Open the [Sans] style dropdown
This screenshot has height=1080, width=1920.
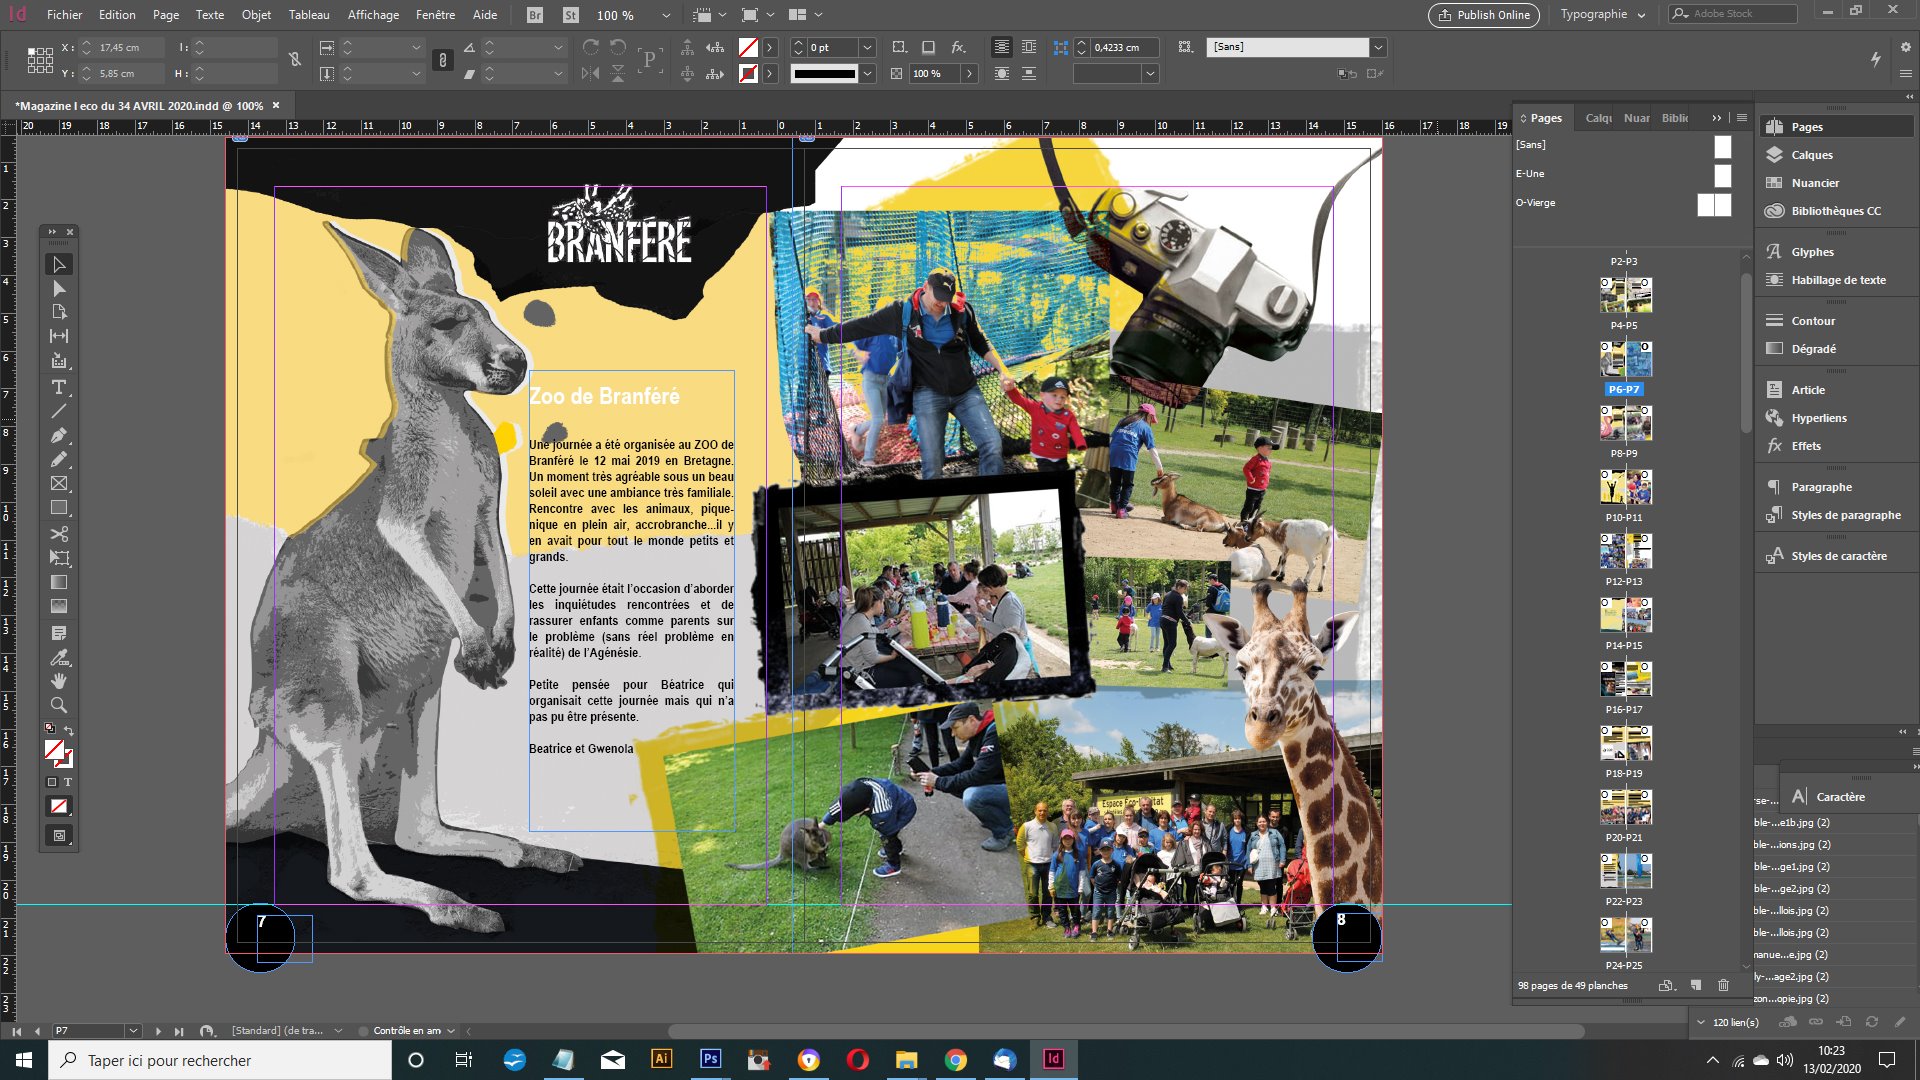1378,47
